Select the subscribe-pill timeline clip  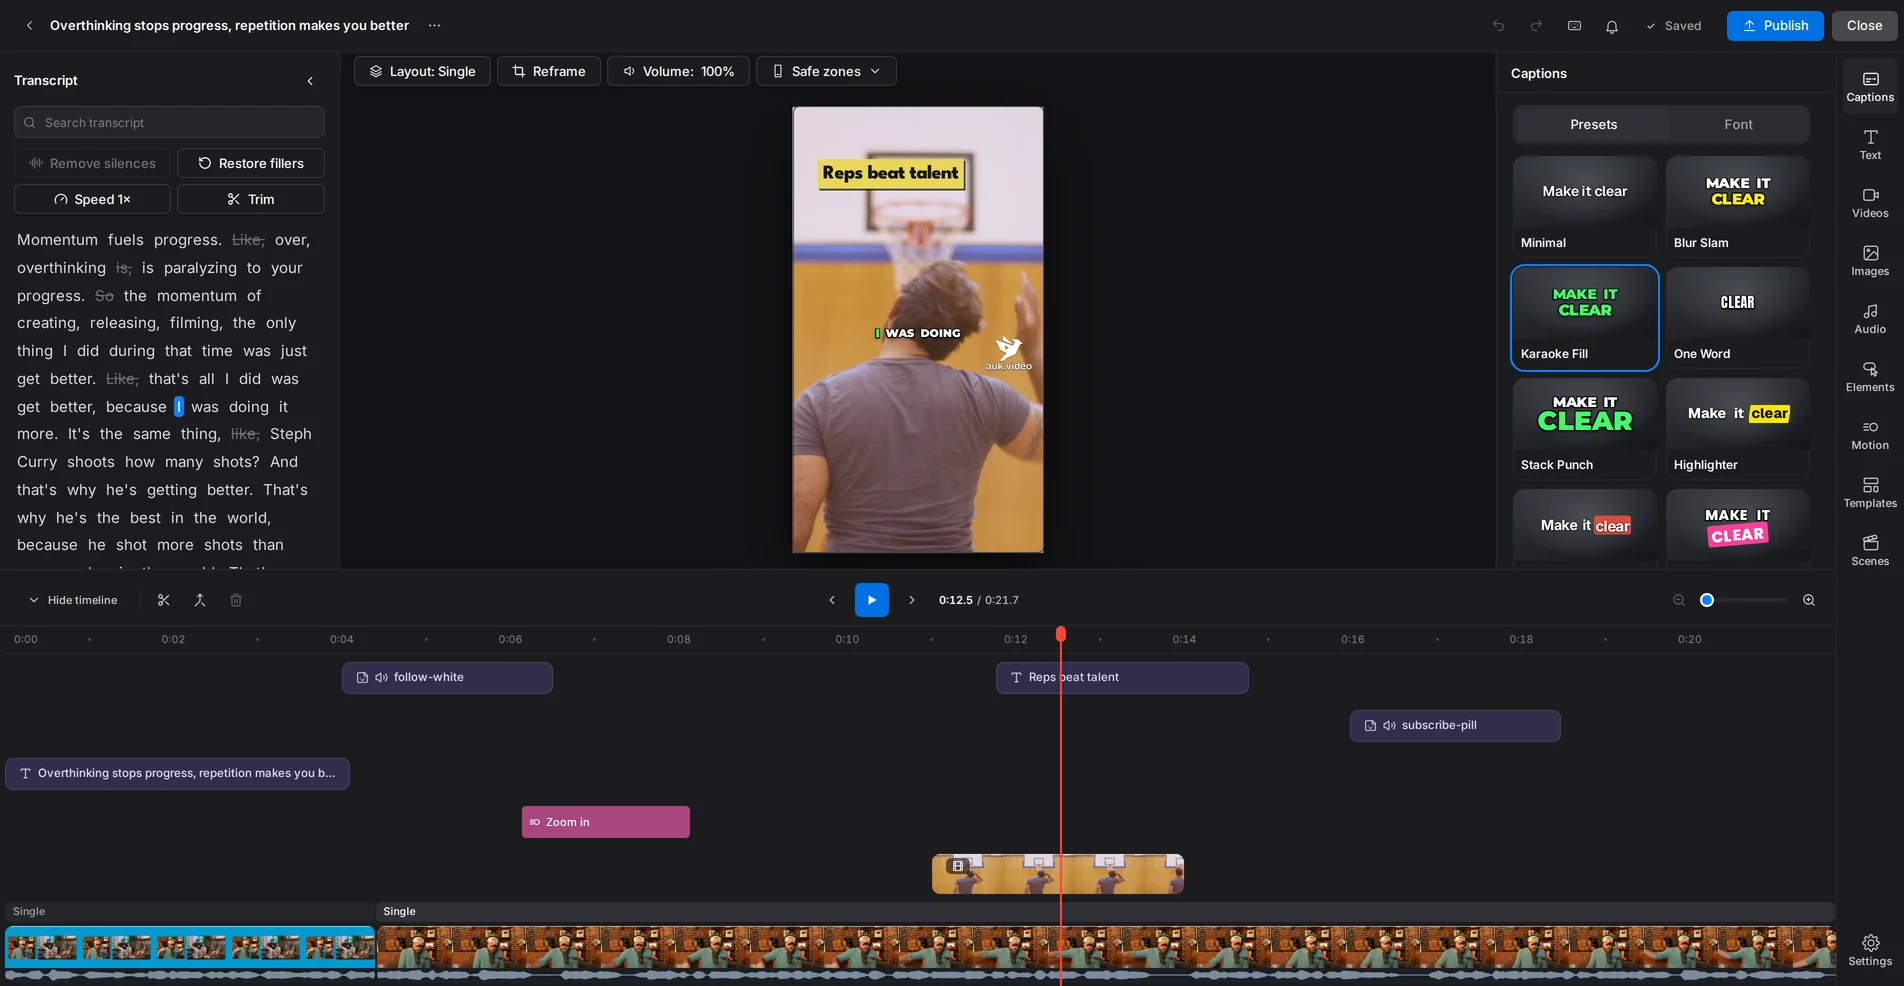[1455, 725]
